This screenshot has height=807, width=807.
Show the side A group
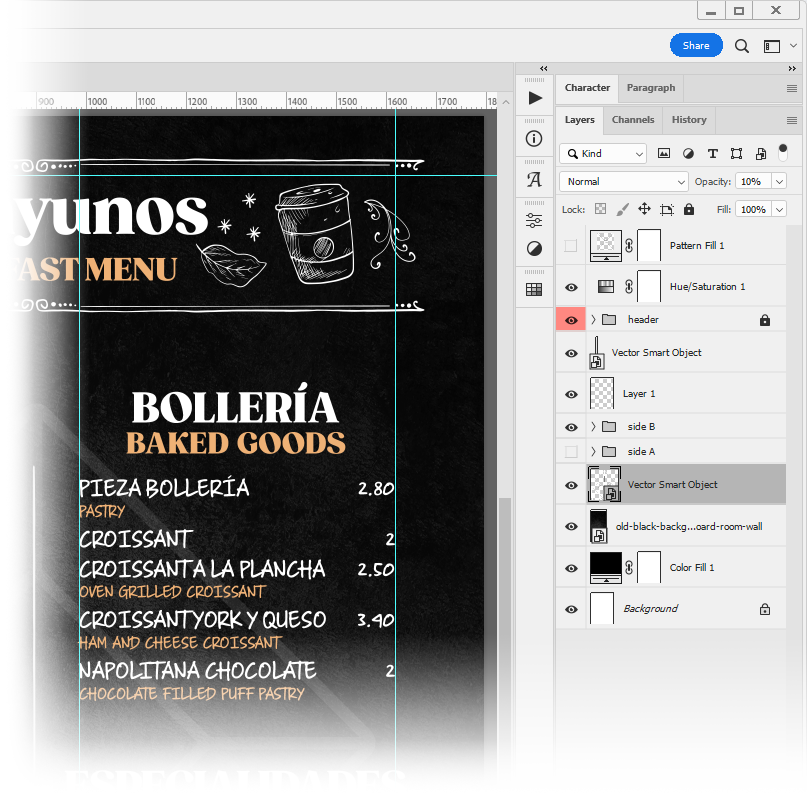click(x=571, y=452)
